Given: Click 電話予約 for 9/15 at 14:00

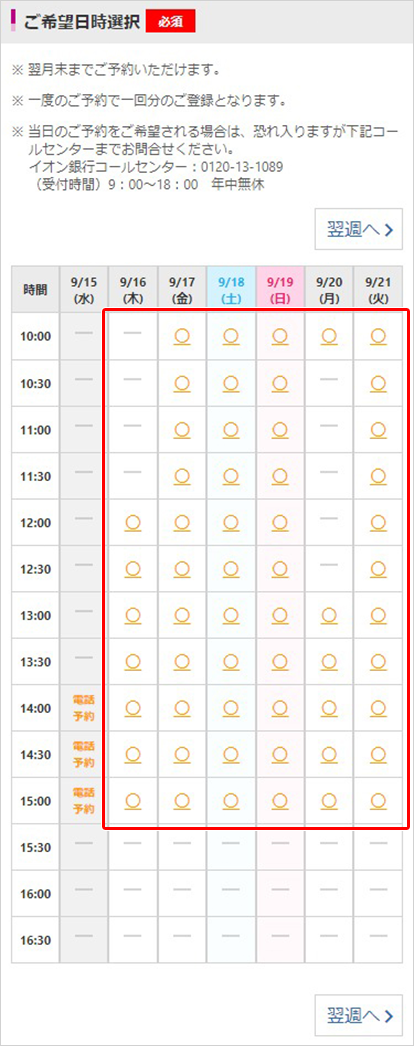Looking at the screenshot, I should pos(84,708).
